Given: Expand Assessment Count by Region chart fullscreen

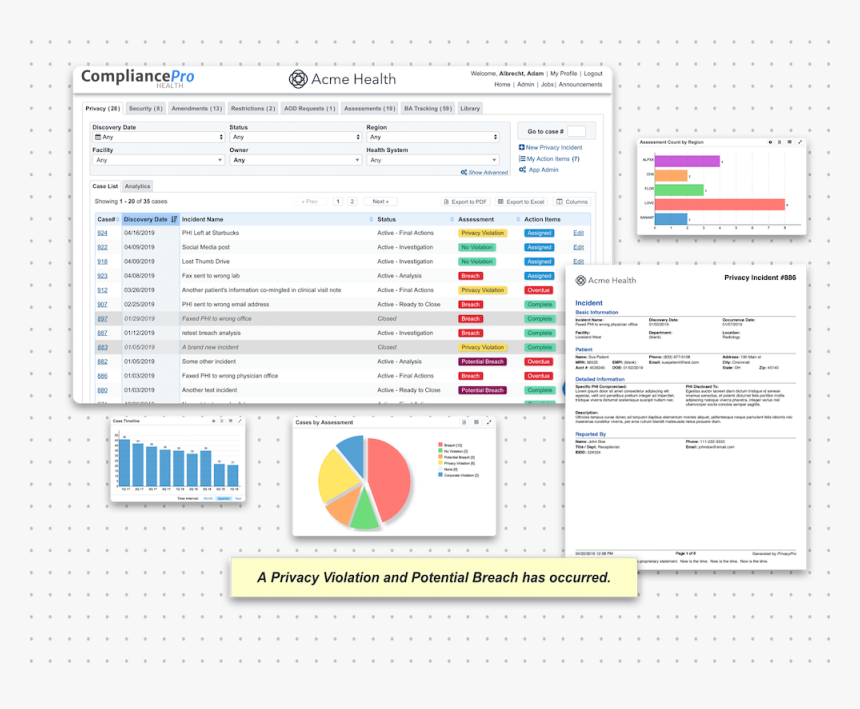Looking at the screenshot, I should click(x=800, y=142).
